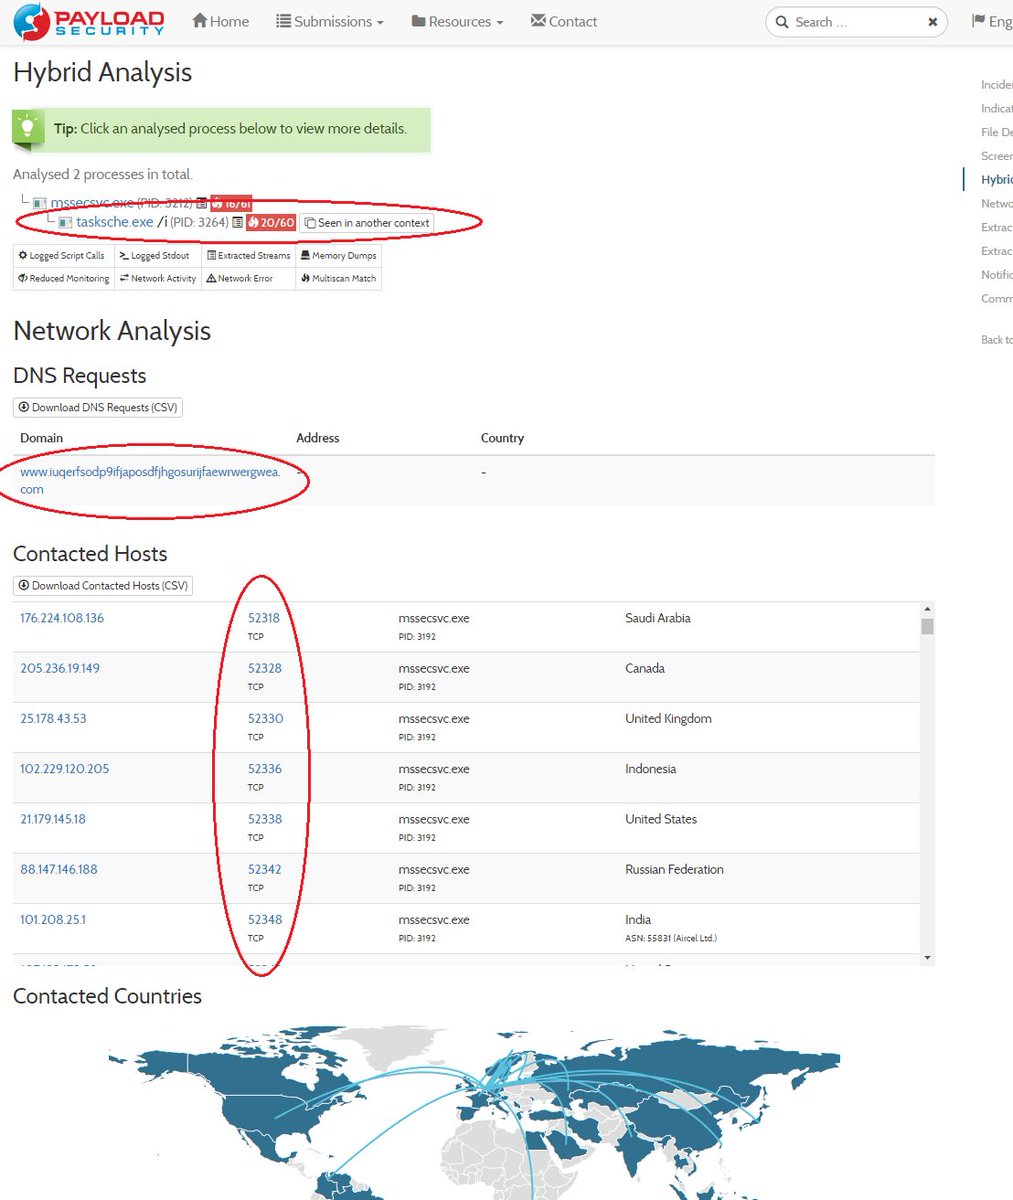Open the tasksche.exe process details
1013x1200 pixels.
(114, 222)
